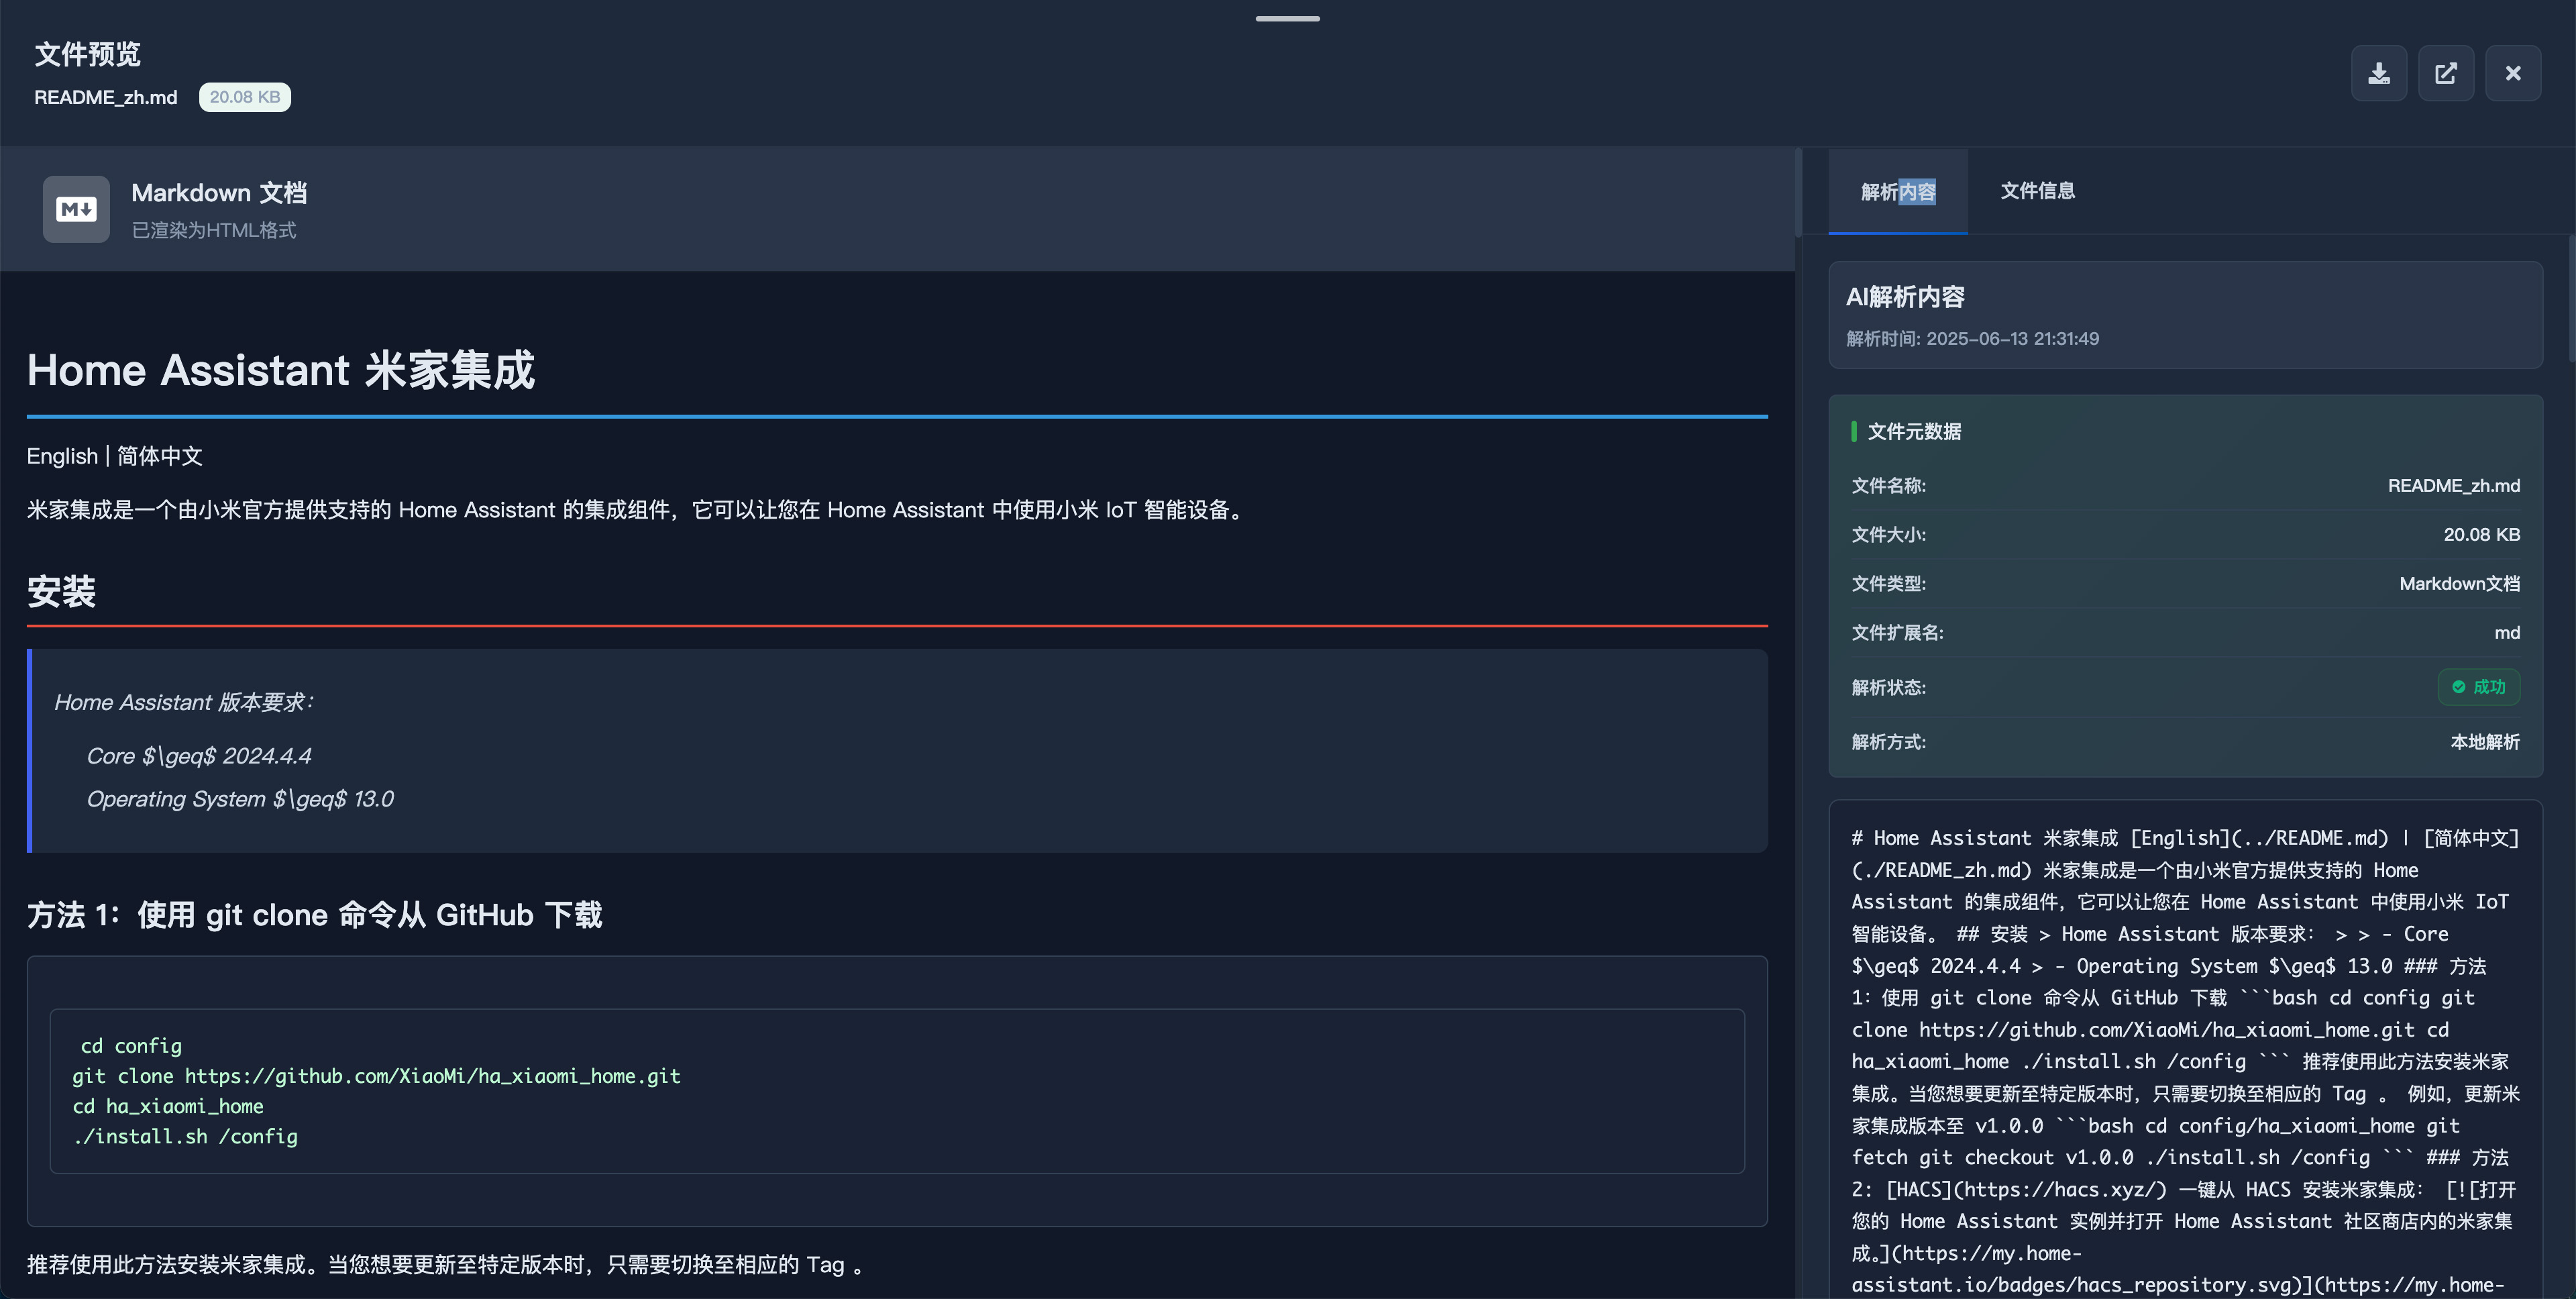Open file in new window icon
2576x1299 pixels.
2446,73
